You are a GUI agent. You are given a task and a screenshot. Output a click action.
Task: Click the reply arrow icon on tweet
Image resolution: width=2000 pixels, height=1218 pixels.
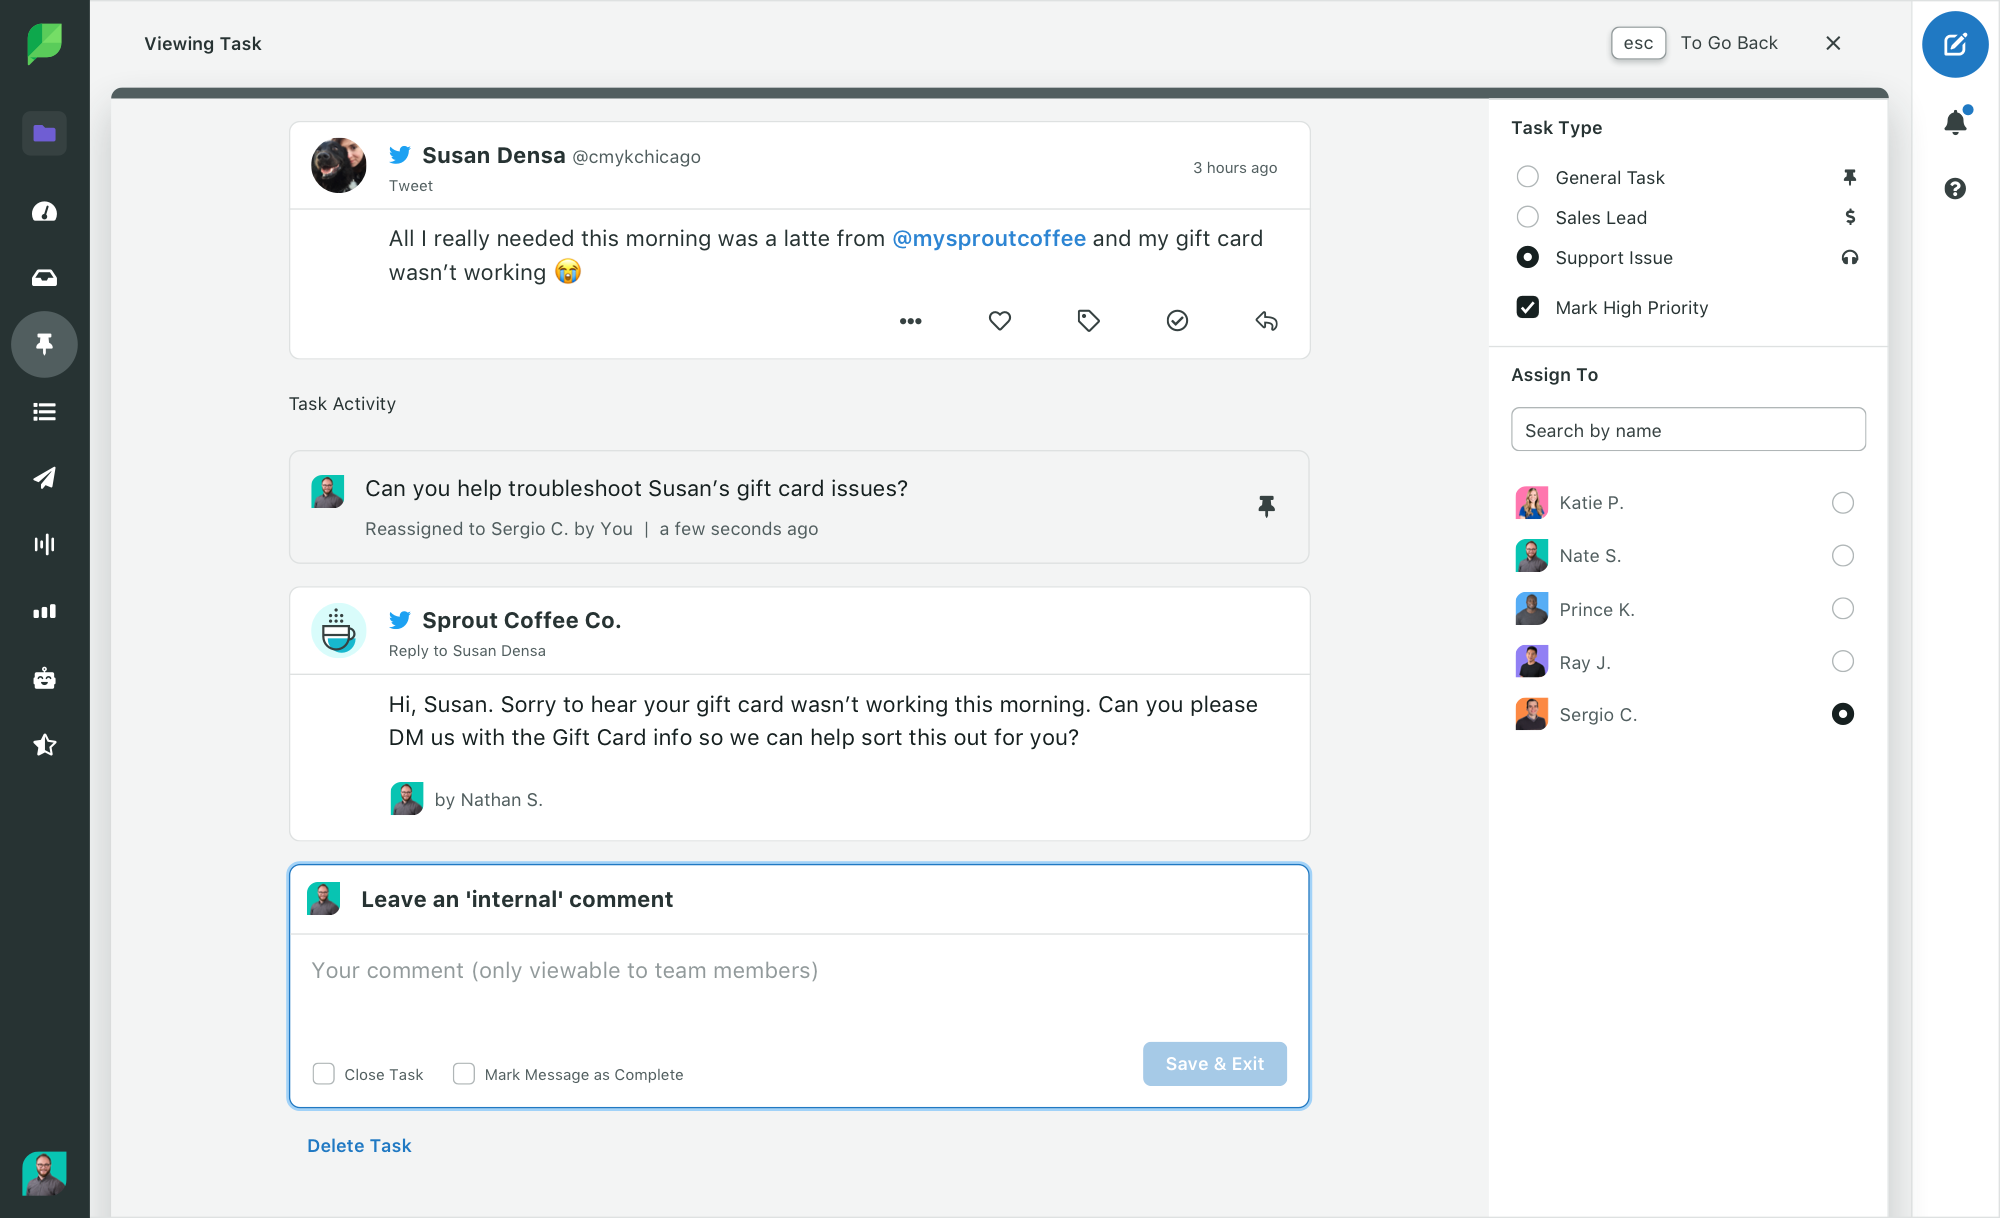click(x=1266, y=321)
